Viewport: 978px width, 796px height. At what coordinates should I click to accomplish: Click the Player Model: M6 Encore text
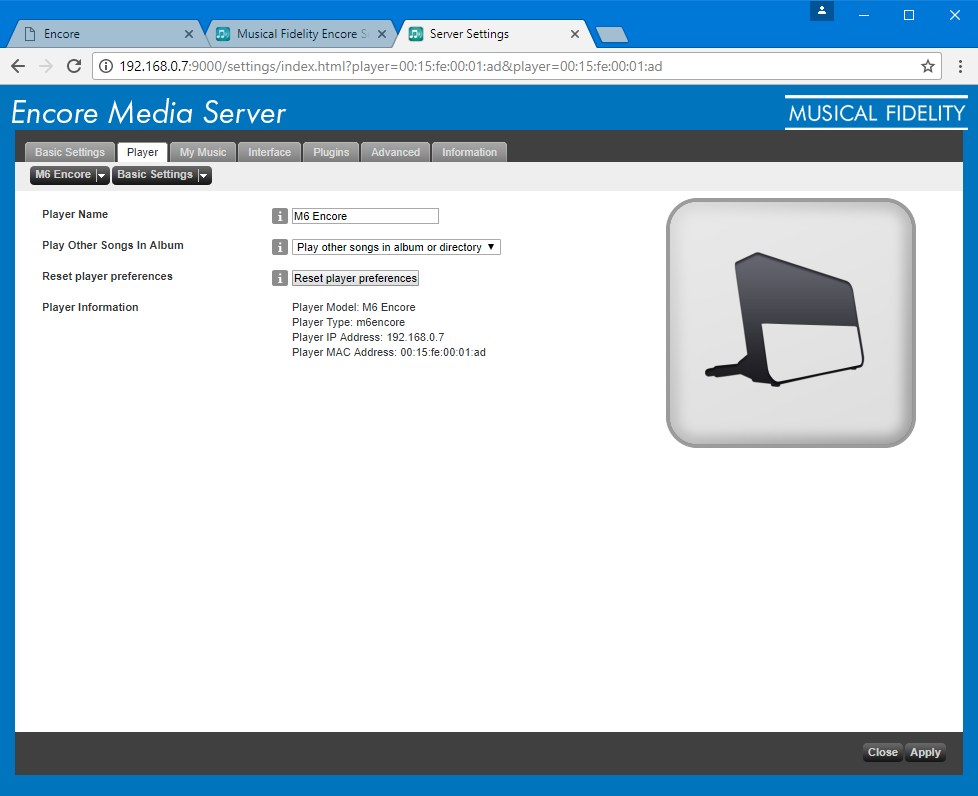[x=354, y=308]
